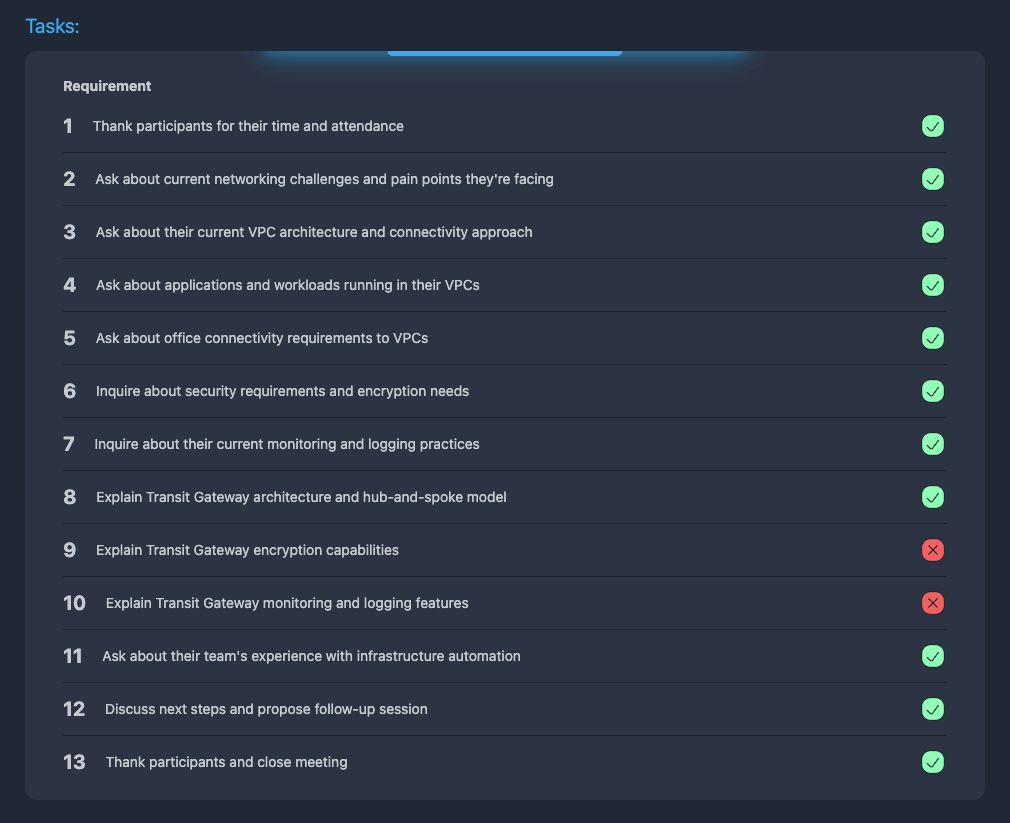1010x823 pixels.
Task: Click the red X beside monitoring and logging features
Action: coord(932,603)
